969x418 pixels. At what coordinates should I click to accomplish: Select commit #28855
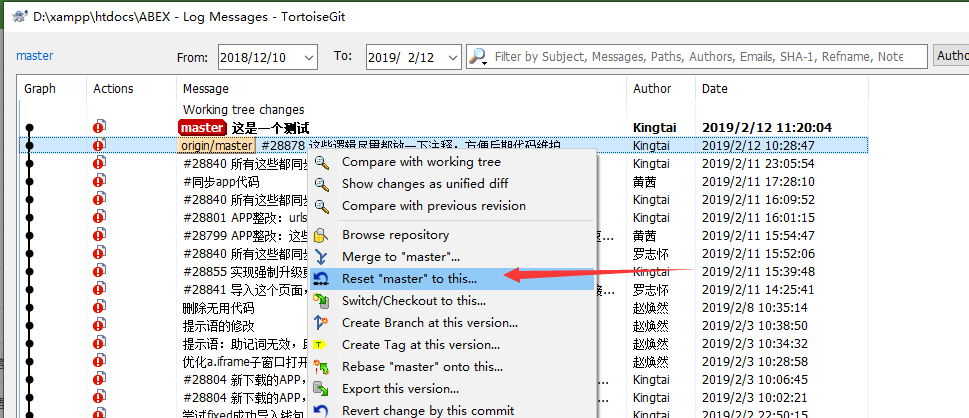pos(245,271)
